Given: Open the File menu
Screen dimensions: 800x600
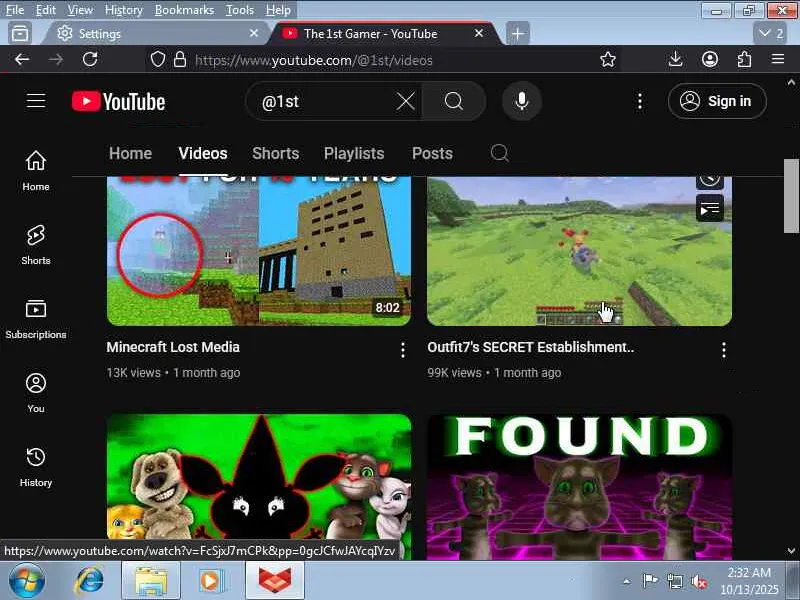Looking at the screenshot, I should point(15,10).
